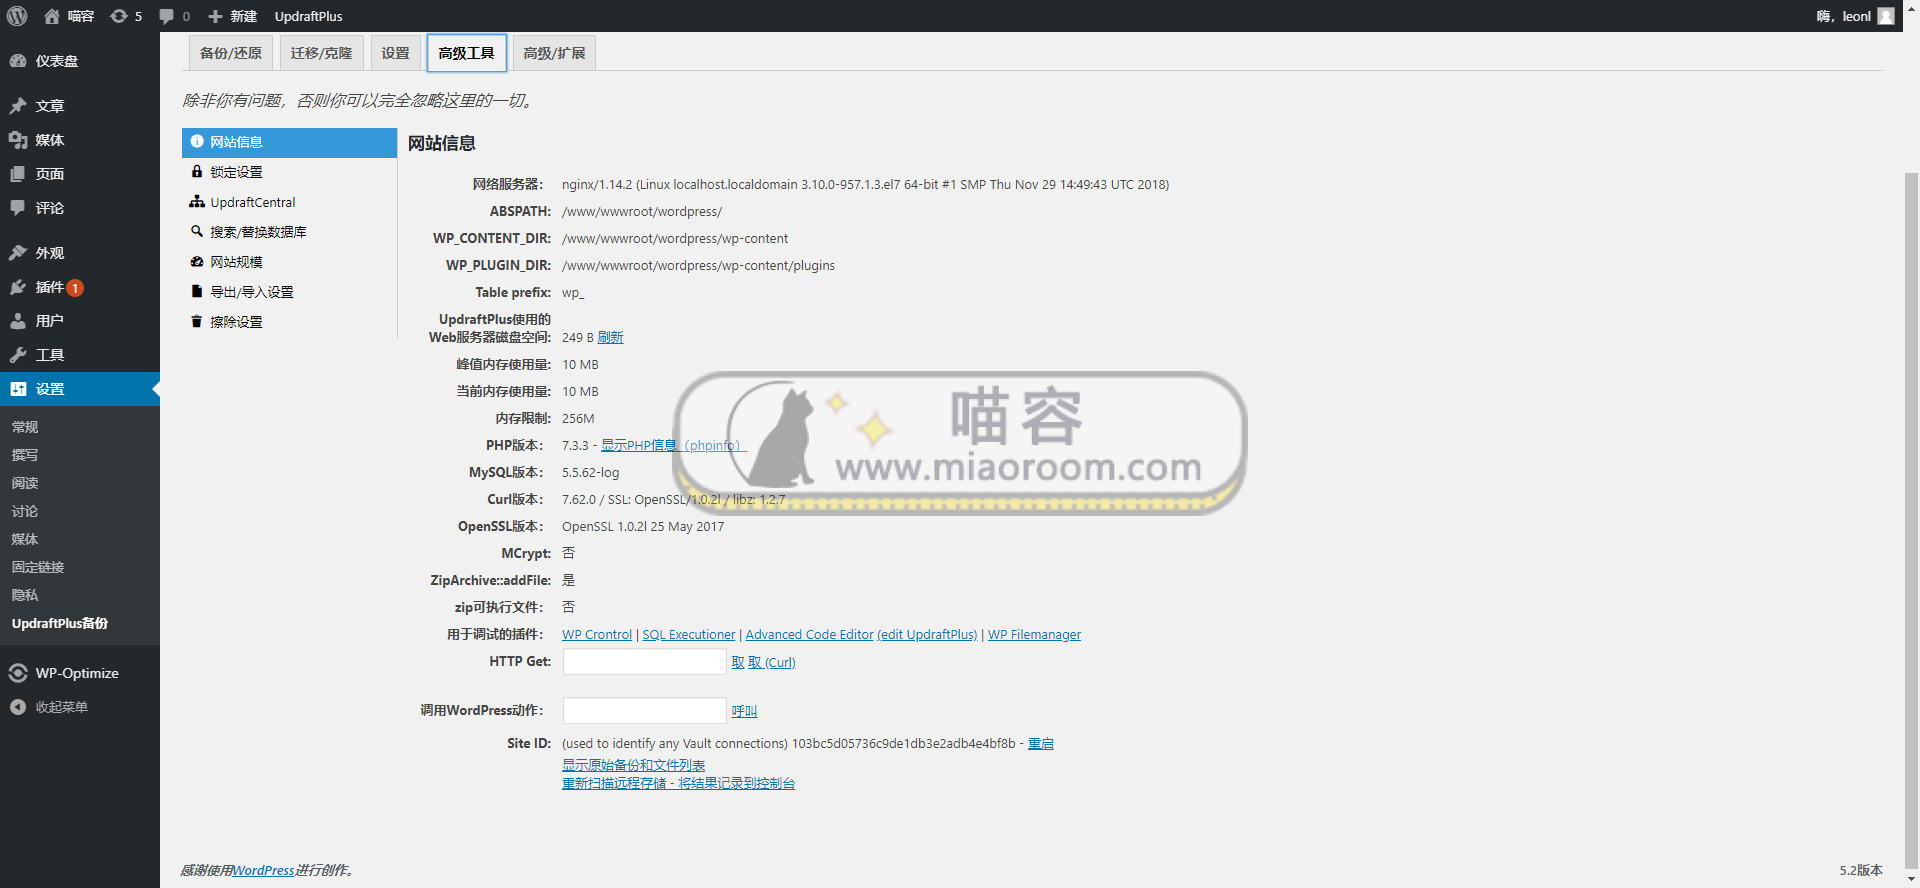Image resolution: width=1920 pixels, height=888 pixels.
Task: Open WP-Optimize icon in sidebar
Action: point(18,673)
